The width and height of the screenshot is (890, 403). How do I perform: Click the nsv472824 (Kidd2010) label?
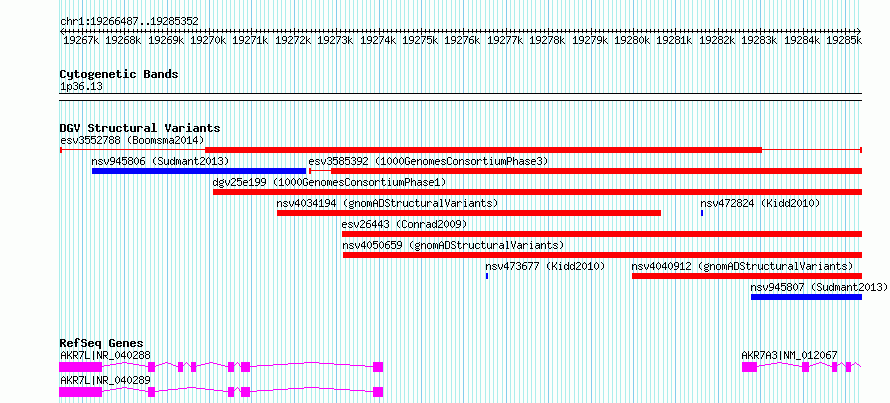(760, 203)
